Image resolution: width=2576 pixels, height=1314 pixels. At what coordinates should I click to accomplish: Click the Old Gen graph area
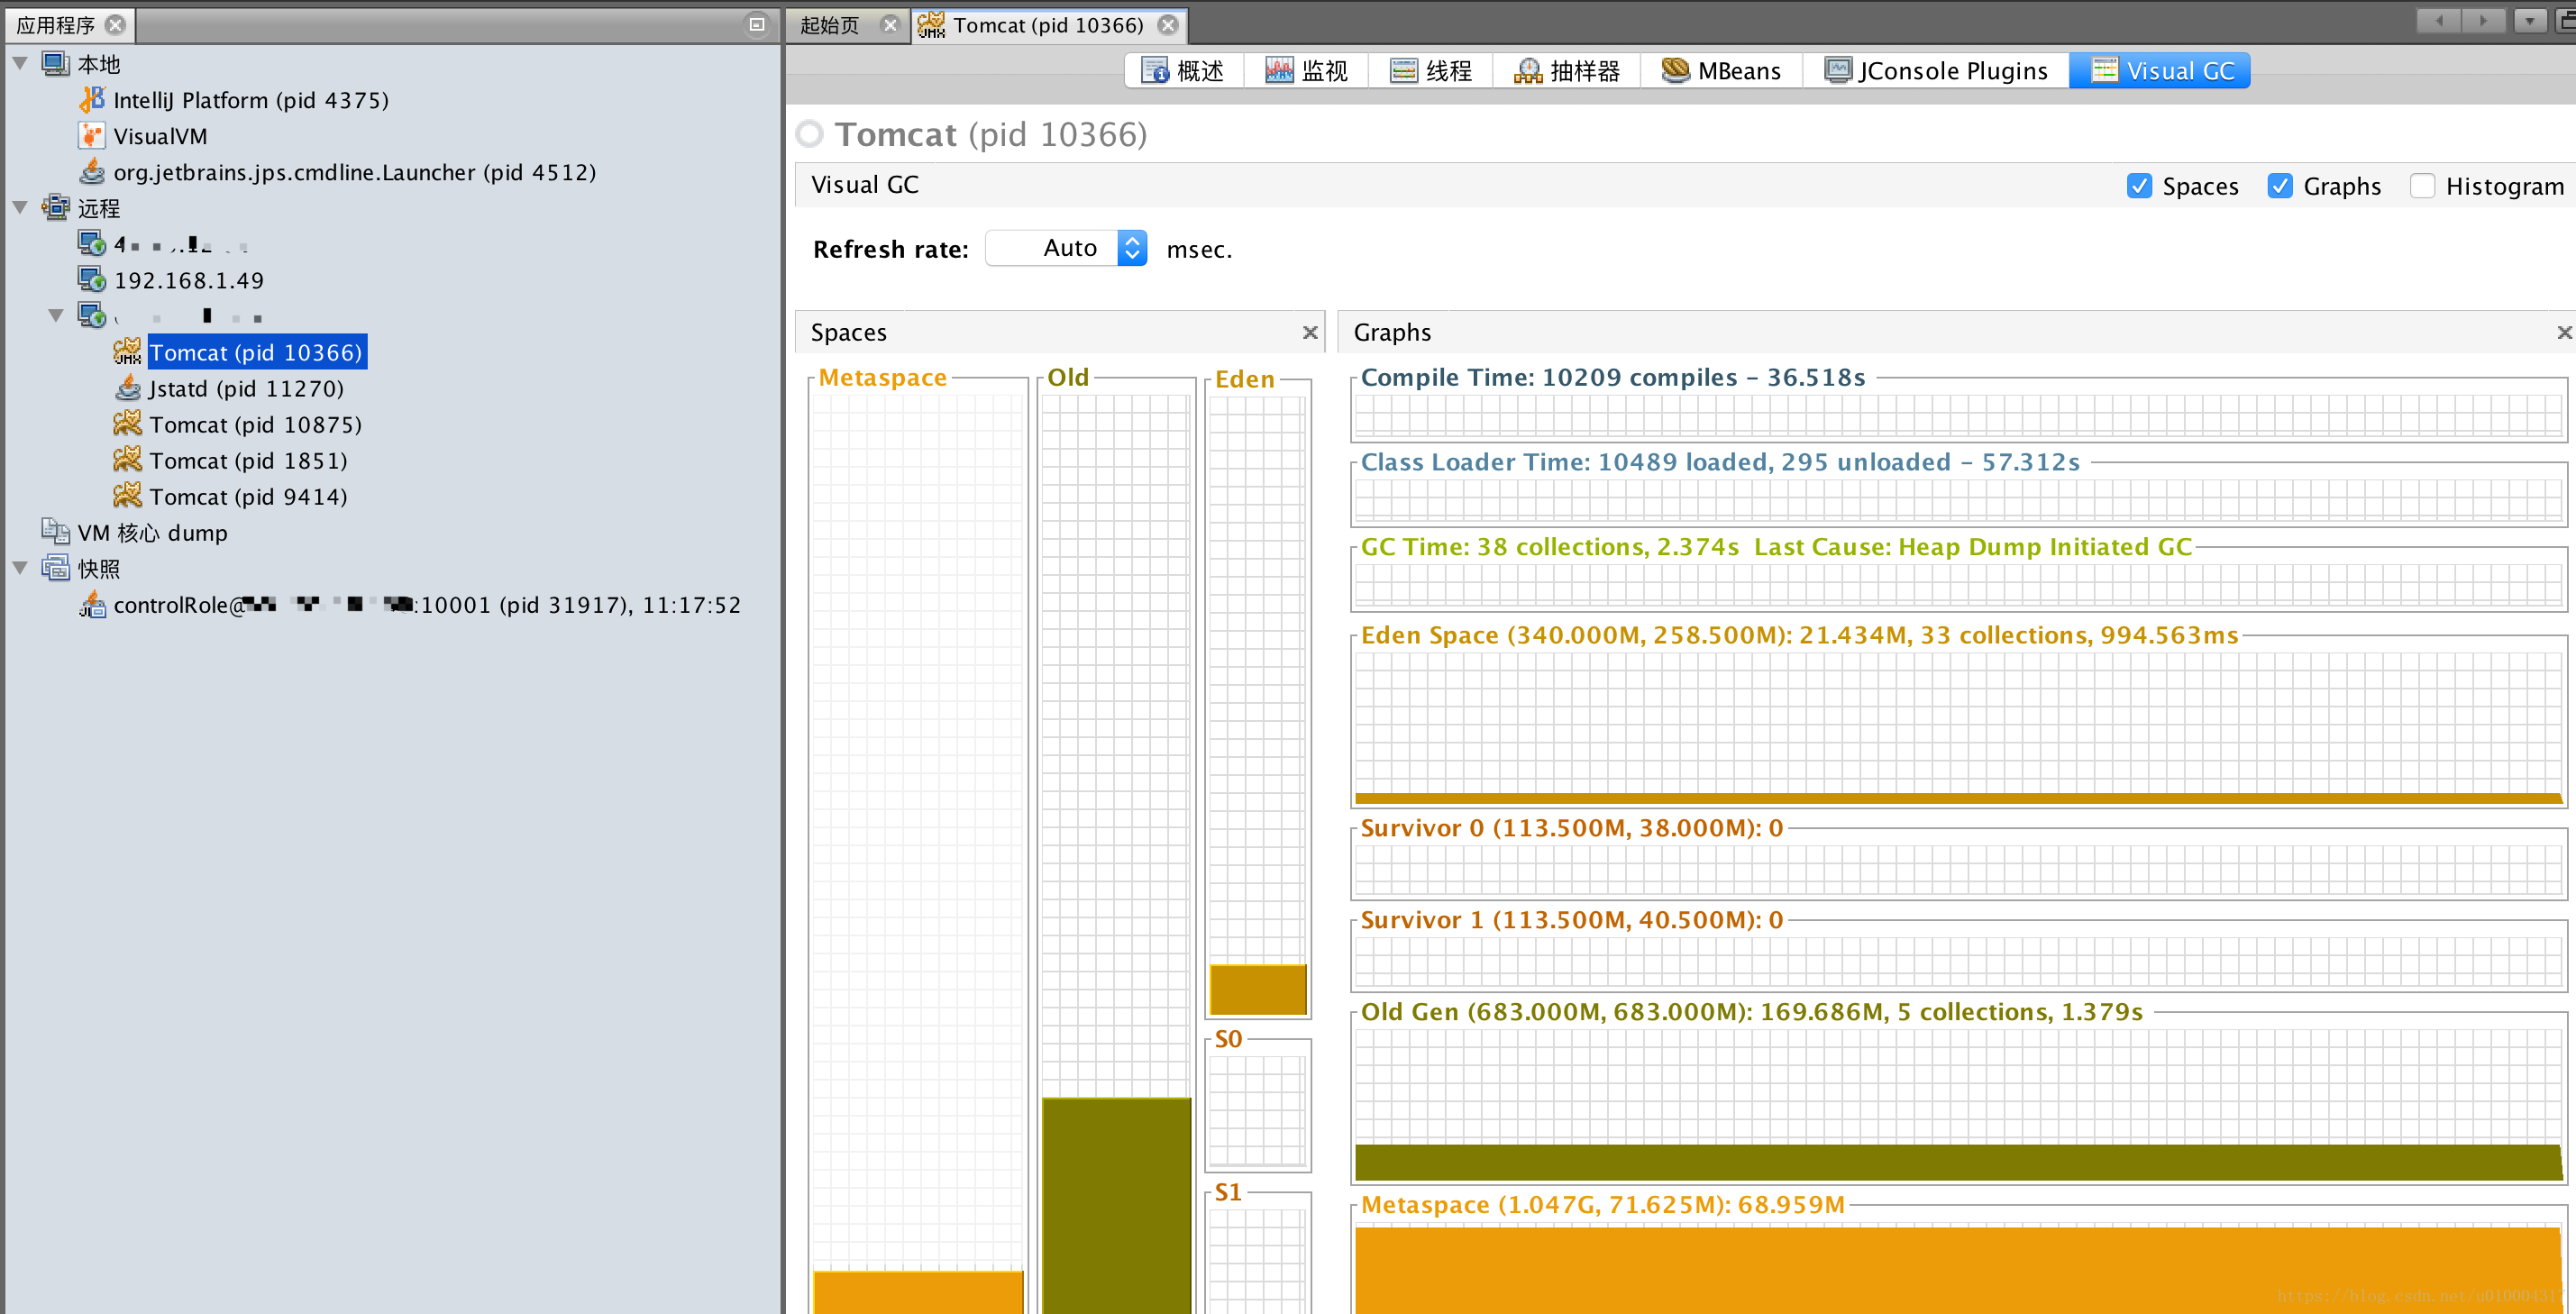click(x=1958, y=1105)
